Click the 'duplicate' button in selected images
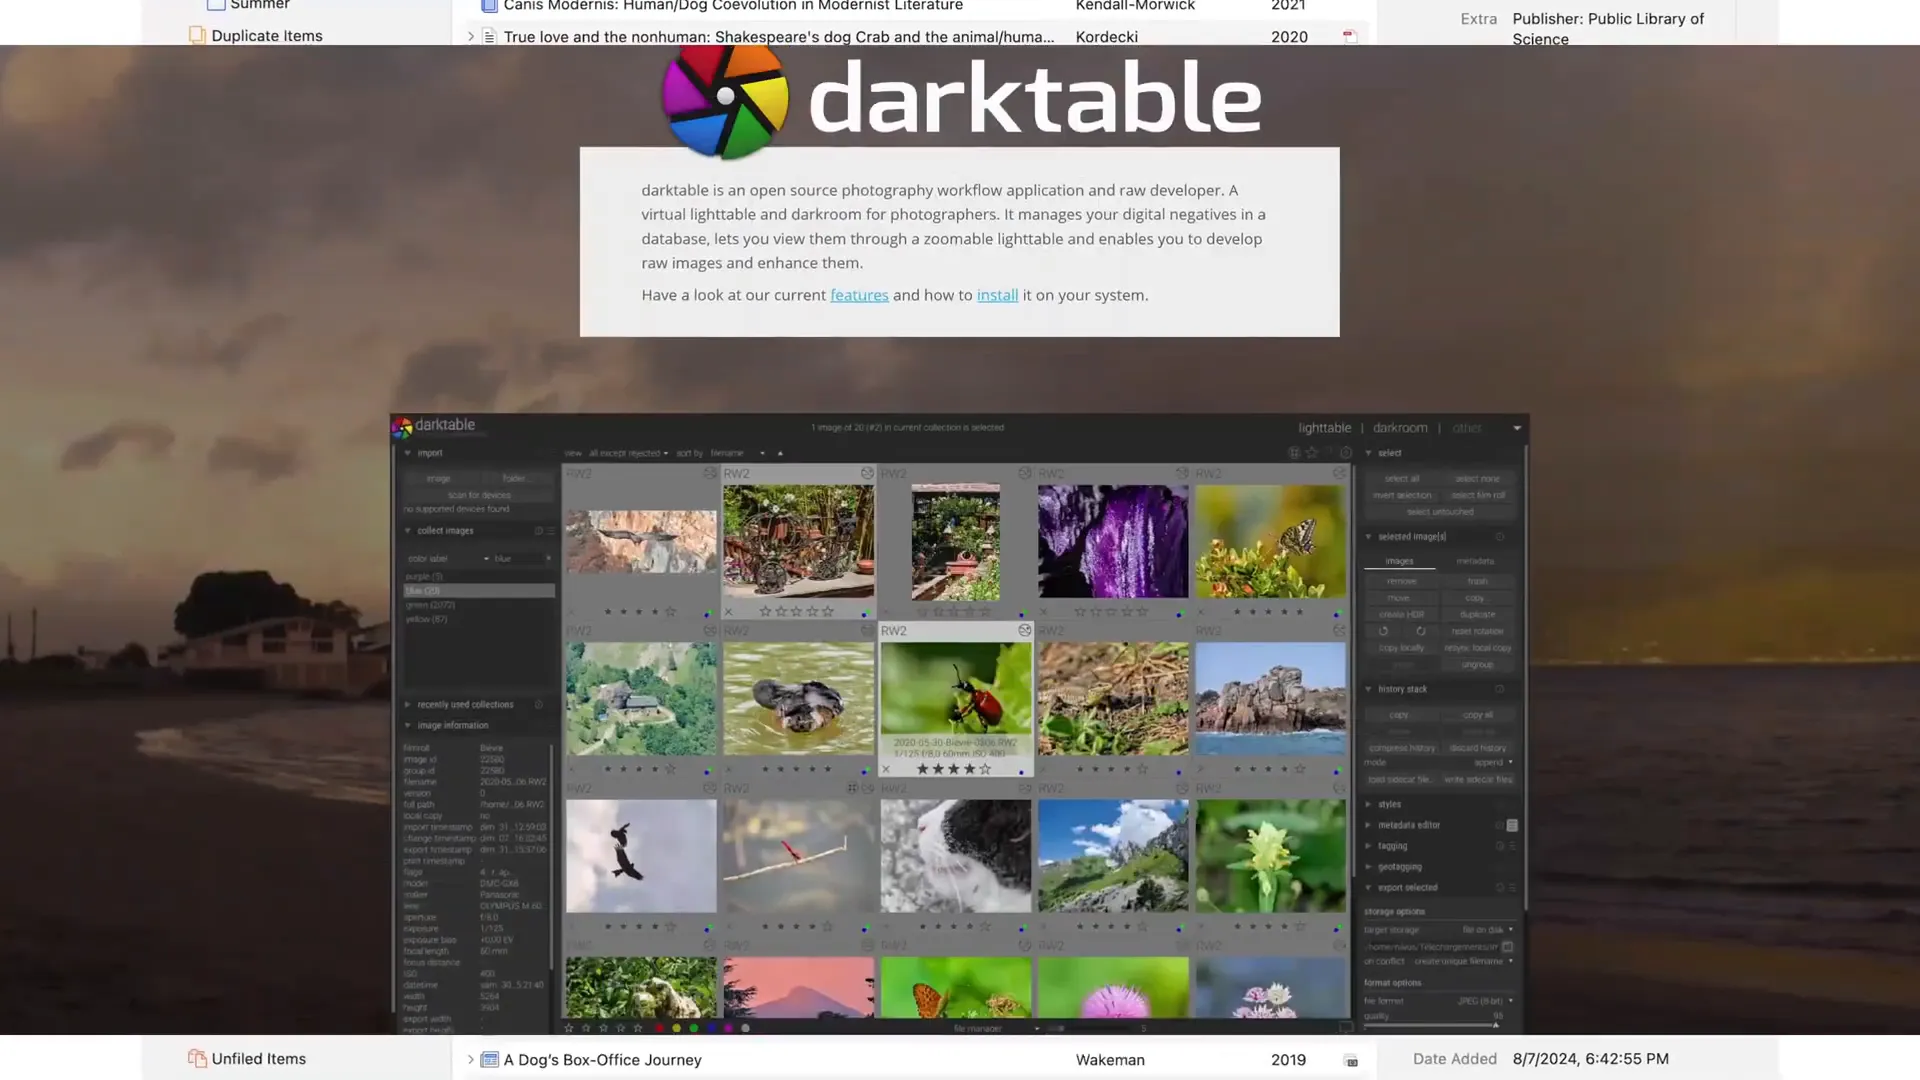 (x=1477, y=615)
